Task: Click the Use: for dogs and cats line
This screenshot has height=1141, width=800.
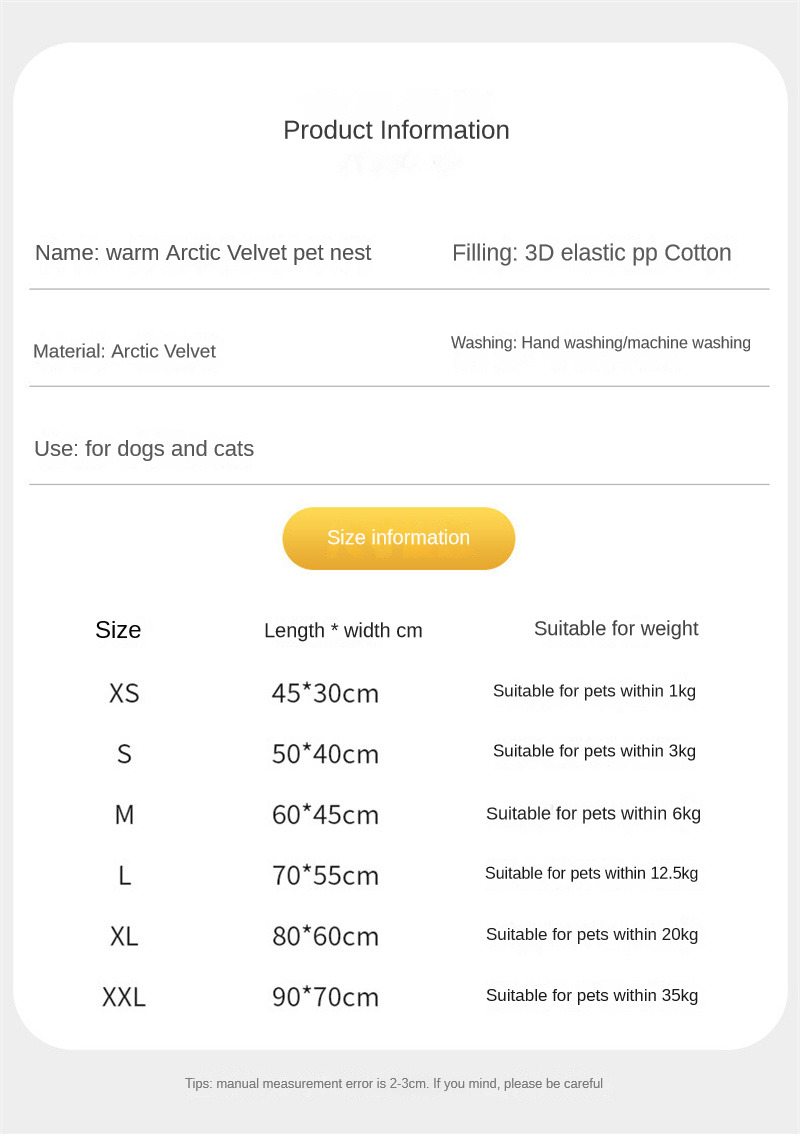Action: click(144, 449)
